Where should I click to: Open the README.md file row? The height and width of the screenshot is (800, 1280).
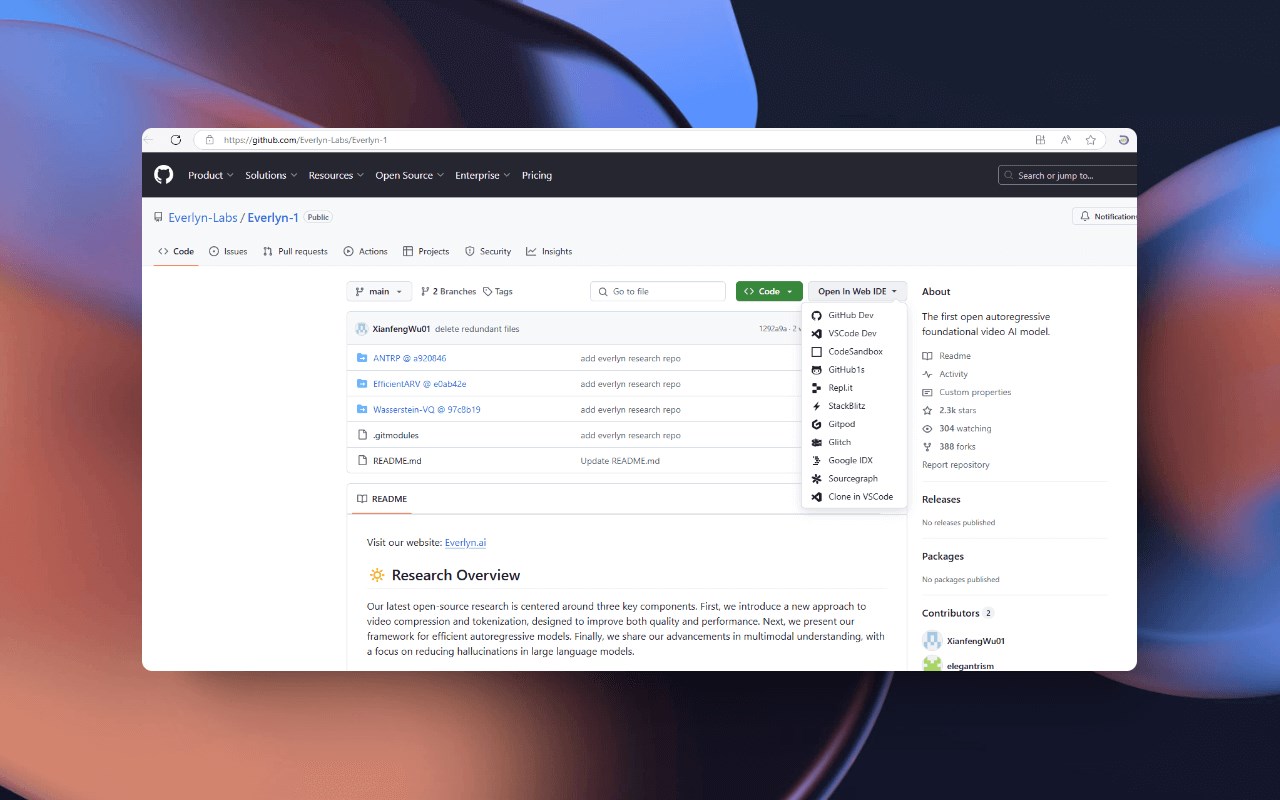(575, 461)
